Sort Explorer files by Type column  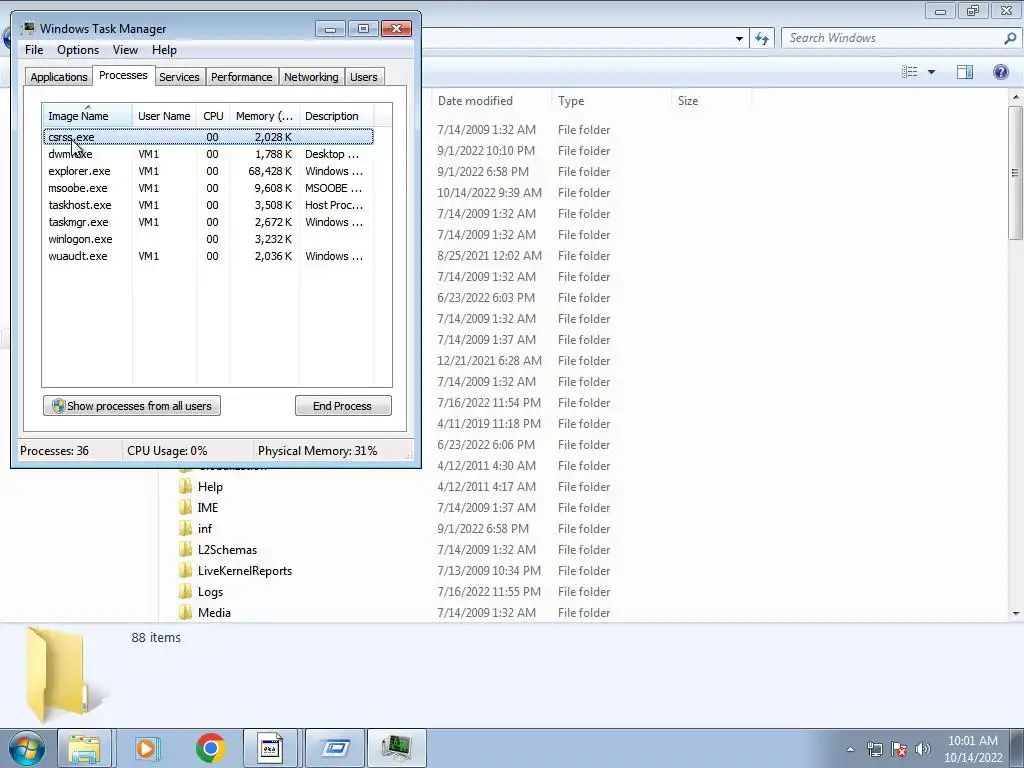(x=611, y=101)
